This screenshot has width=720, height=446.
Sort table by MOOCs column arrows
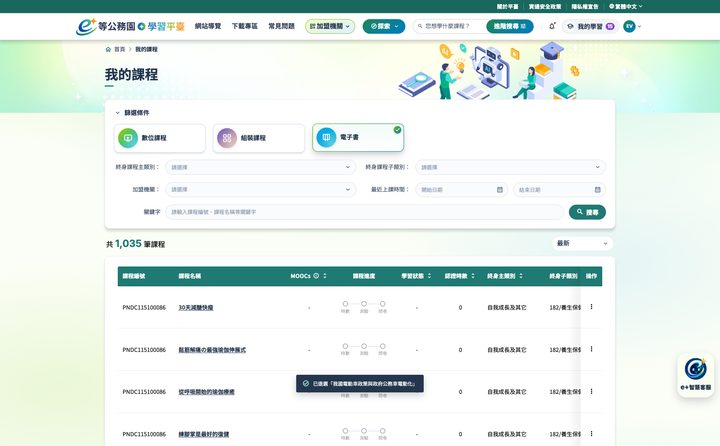pyautogui.click(x=325, y=276)
